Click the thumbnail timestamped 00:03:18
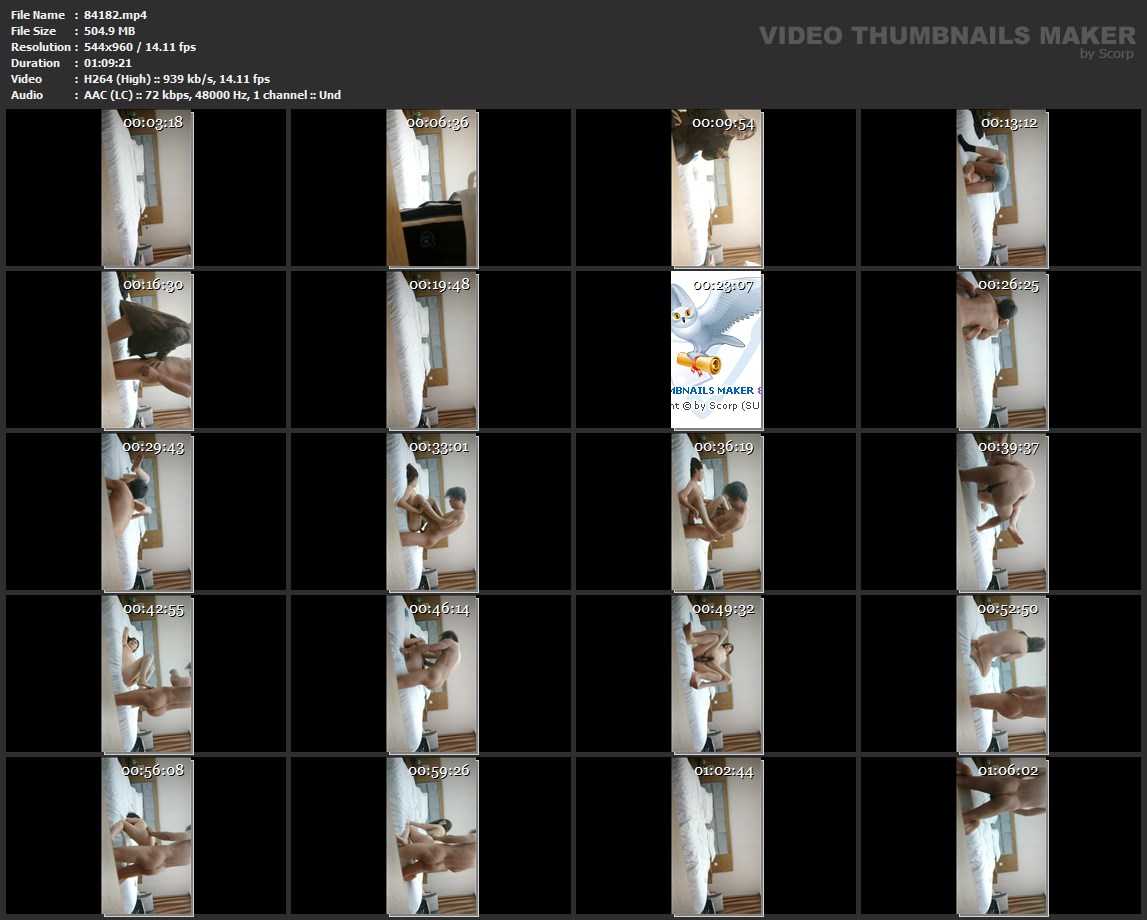Screen dimensions: 1147x920 coord(147,188)
